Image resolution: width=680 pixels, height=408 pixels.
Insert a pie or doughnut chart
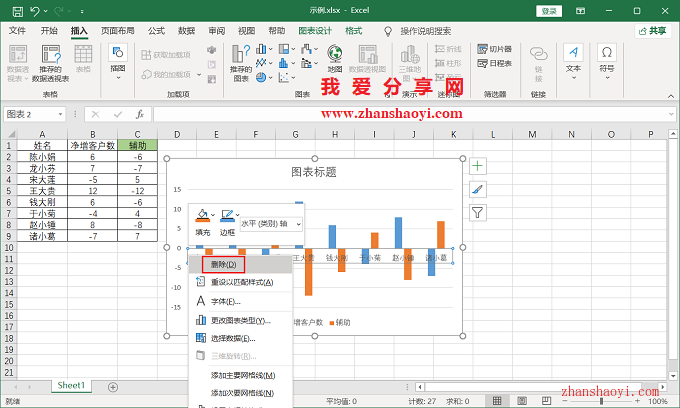(x=261, y=78)
